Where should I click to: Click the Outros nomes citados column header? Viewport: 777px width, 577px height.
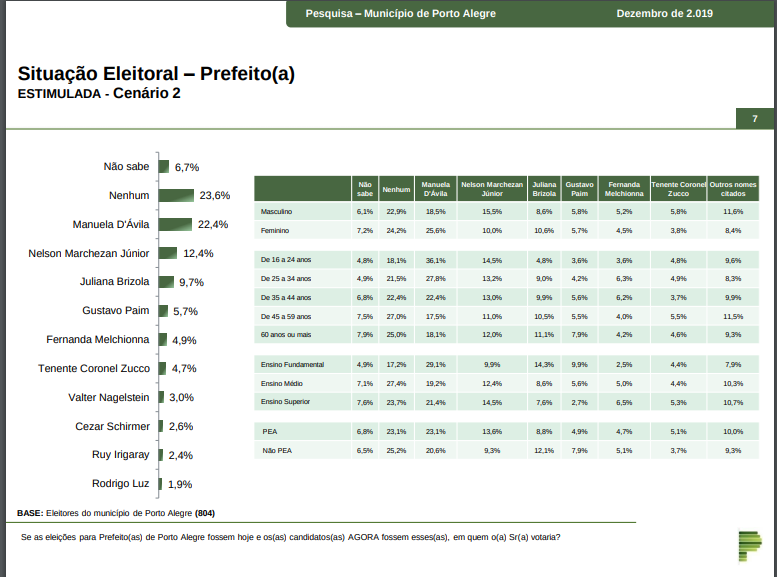pos(733,188)
